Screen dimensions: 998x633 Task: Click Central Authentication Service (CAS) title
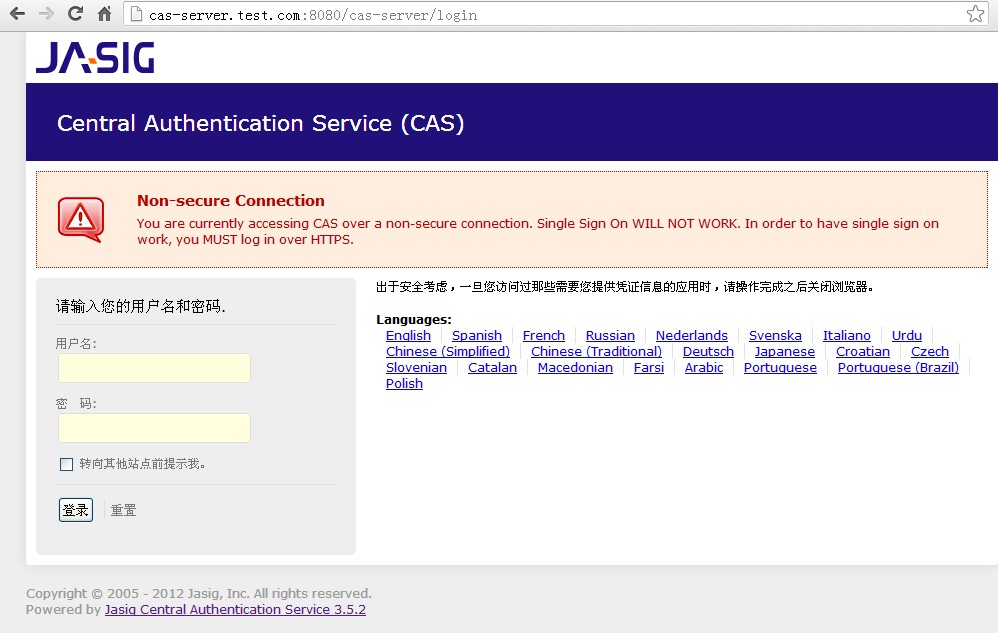pos(260,123)
